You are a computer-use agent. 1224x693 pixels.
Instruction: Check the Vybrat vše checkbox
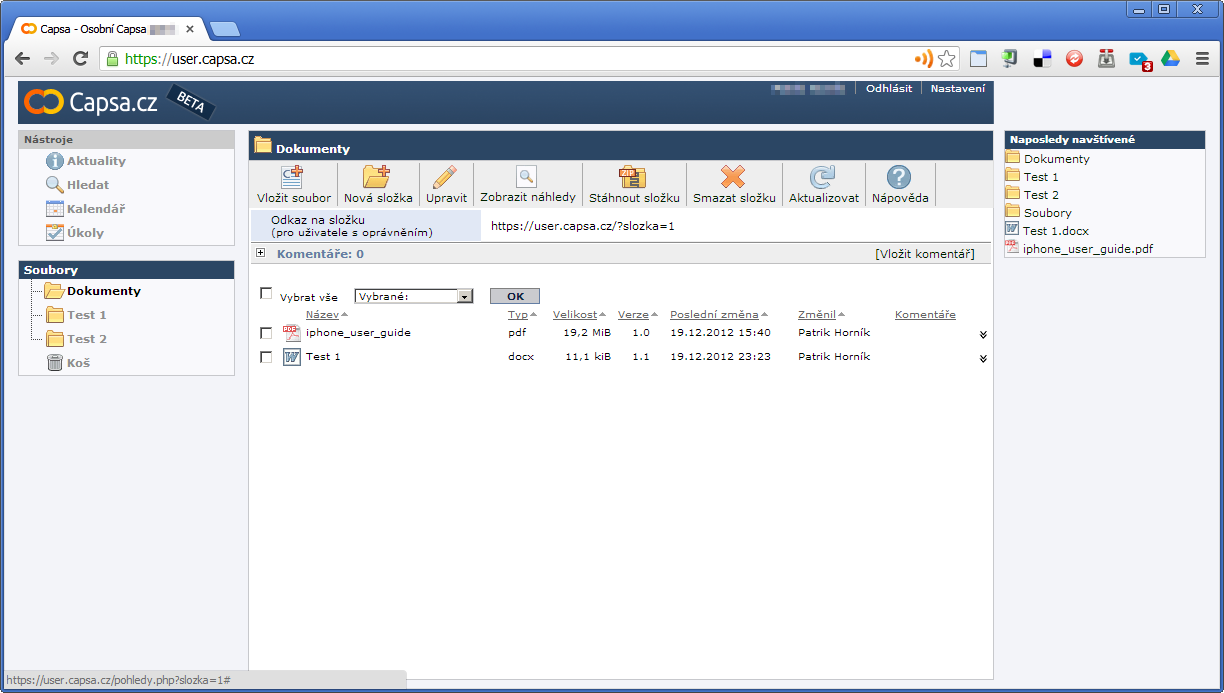tap(266, 294)
